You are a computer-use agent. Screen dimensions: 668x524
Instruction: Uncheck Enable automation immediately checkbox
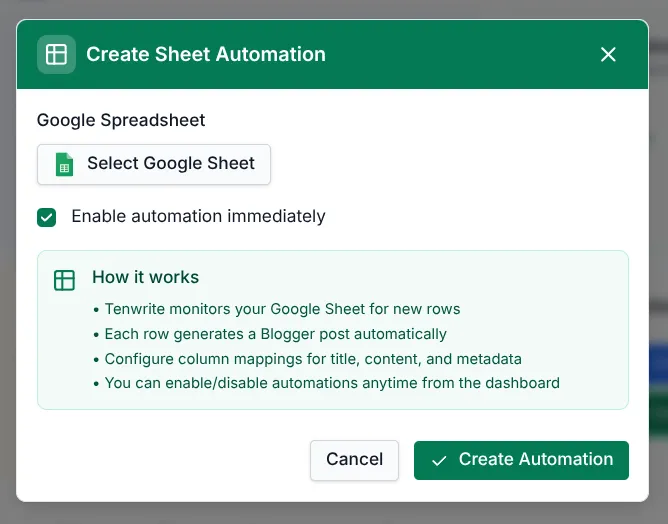(46, 217)
